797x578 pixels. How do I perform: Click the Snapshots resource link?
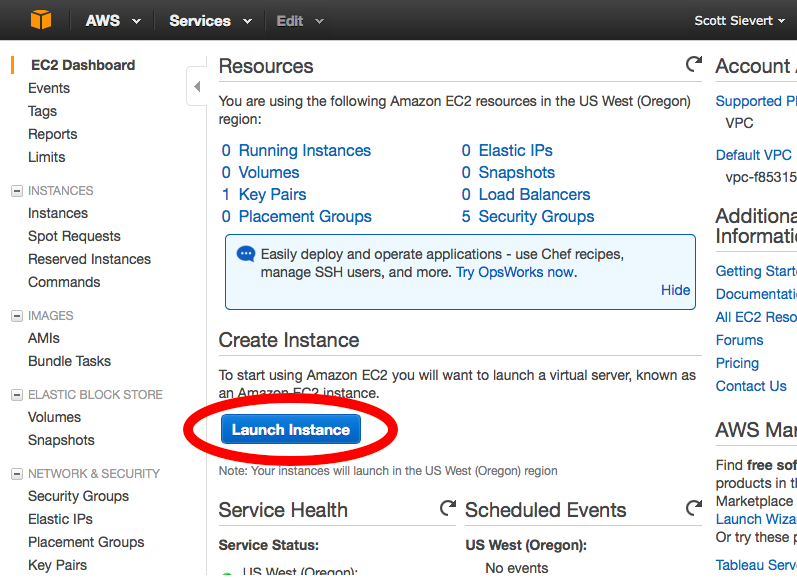point(516,172)
